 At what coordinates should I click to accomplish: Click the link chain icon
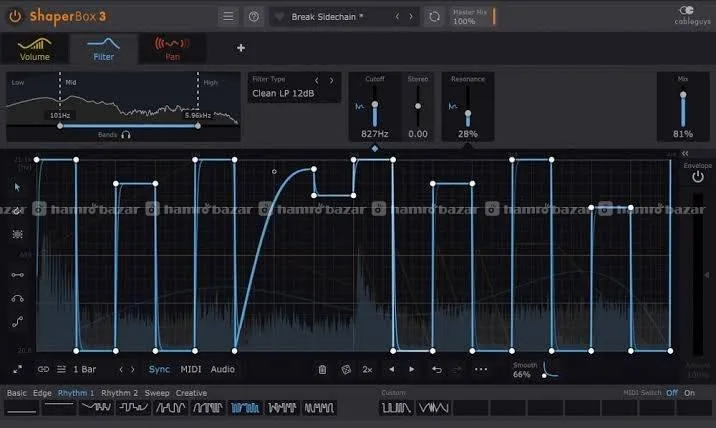click(43, 369)
